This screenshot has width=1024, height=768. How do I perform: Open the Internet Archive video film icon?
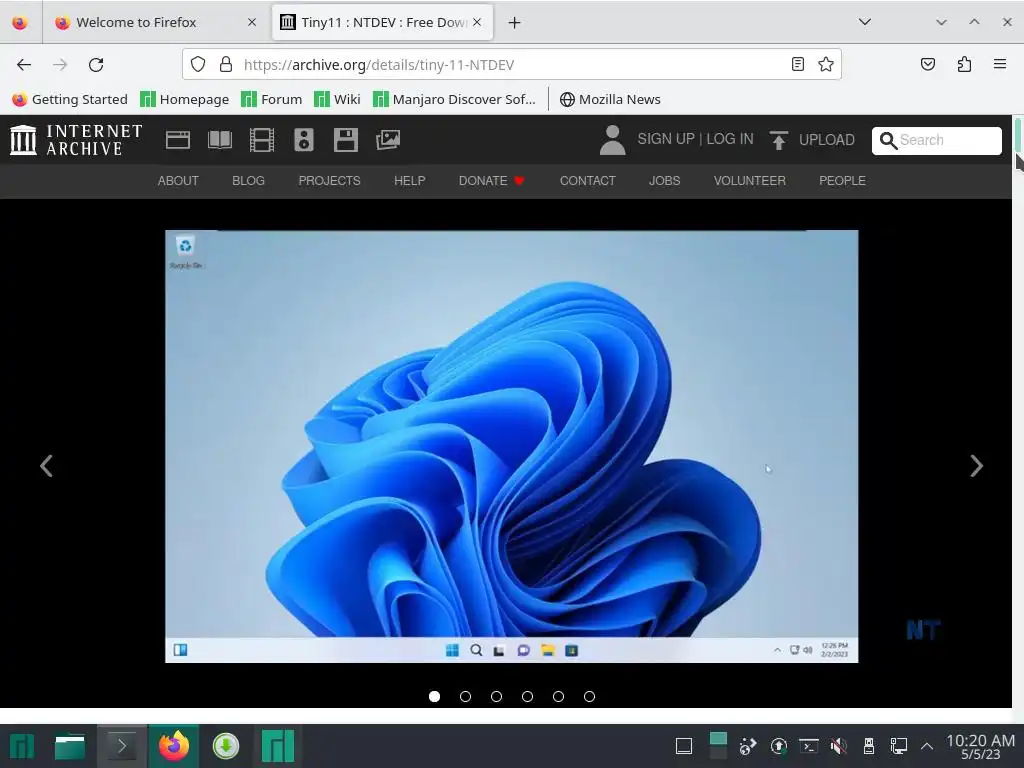[x=262, y=140]
